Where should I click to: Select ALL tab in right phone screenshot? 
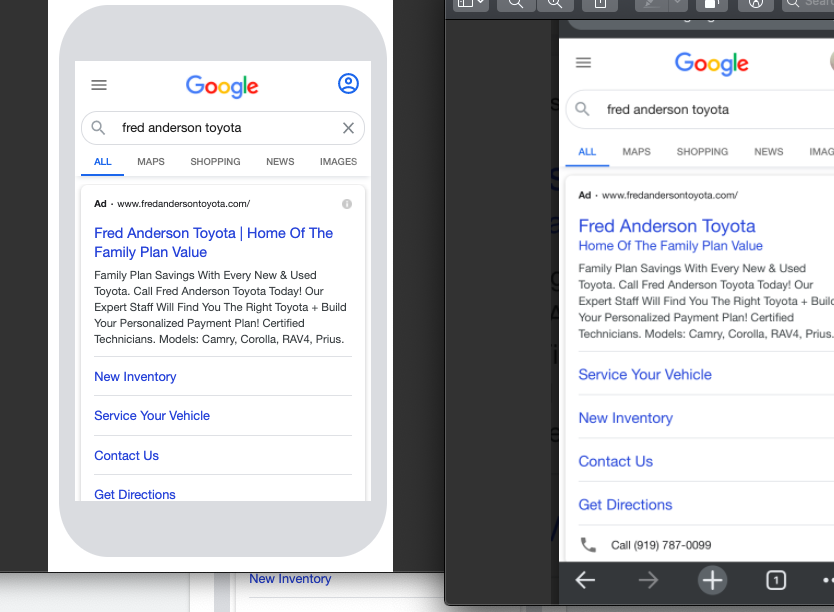click(x=587, y=152)
